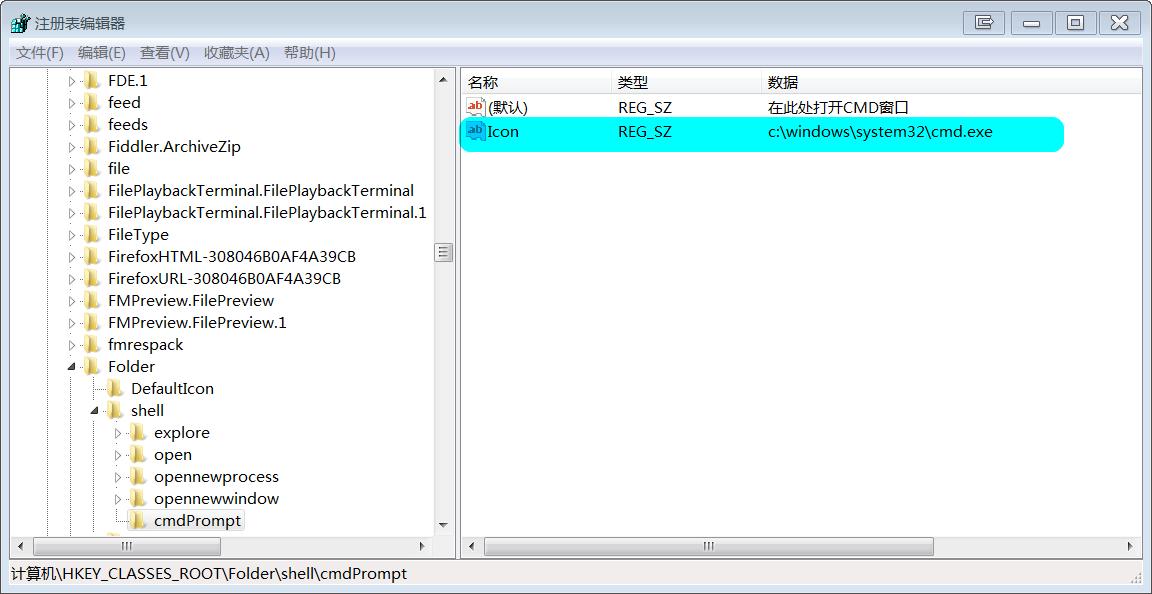Click the REG_SZ type of Icon row
Viewport: 1152px width, 594px height.
click(x=644, y=132)
